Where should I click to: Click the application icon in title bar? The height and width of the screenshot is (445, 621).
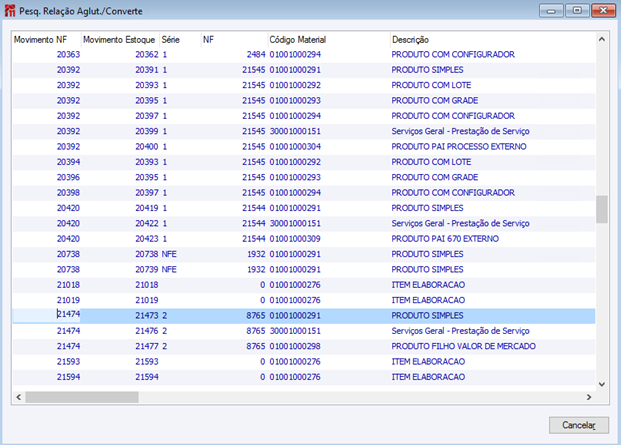10,11
